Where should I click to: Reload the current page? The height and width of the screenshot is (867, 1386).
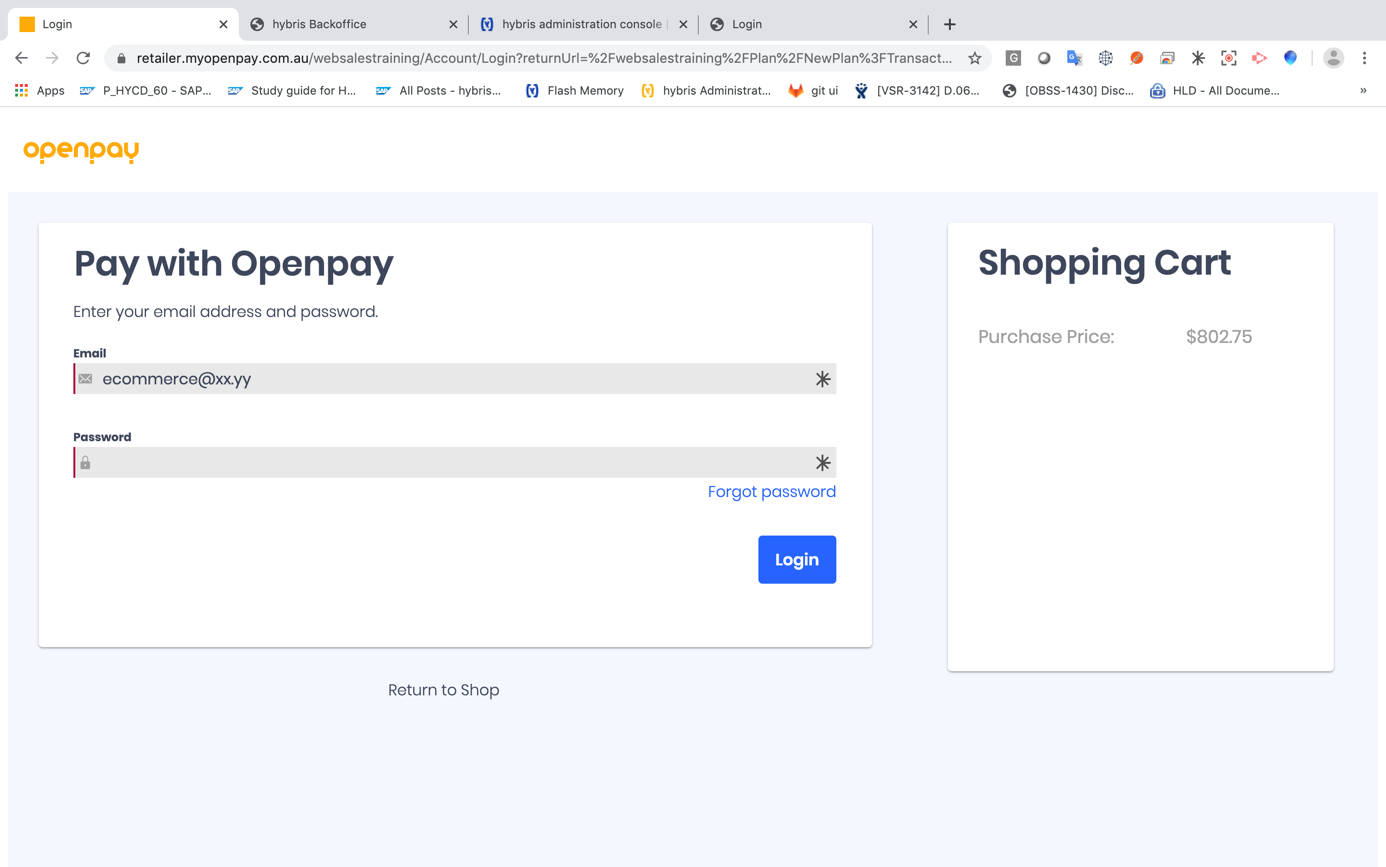83,58
